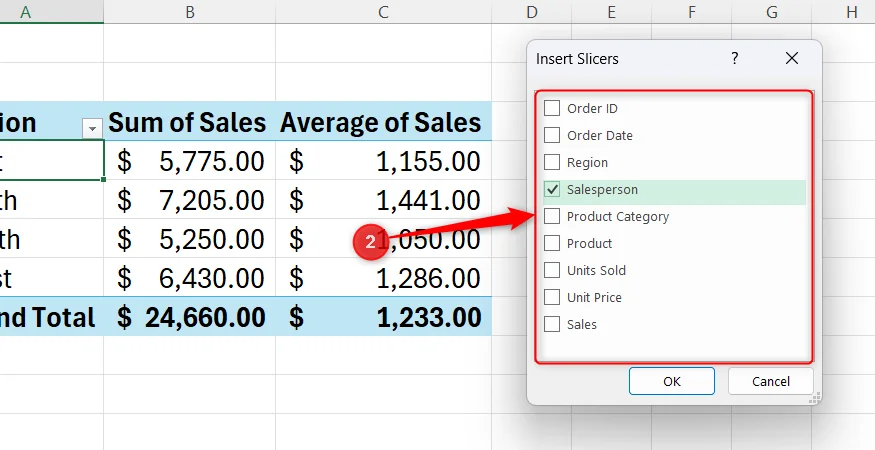875x450 pixels.
Task: Tick the Units Sold checkbox
Action: pyautogui.click(x=552, y=270)
